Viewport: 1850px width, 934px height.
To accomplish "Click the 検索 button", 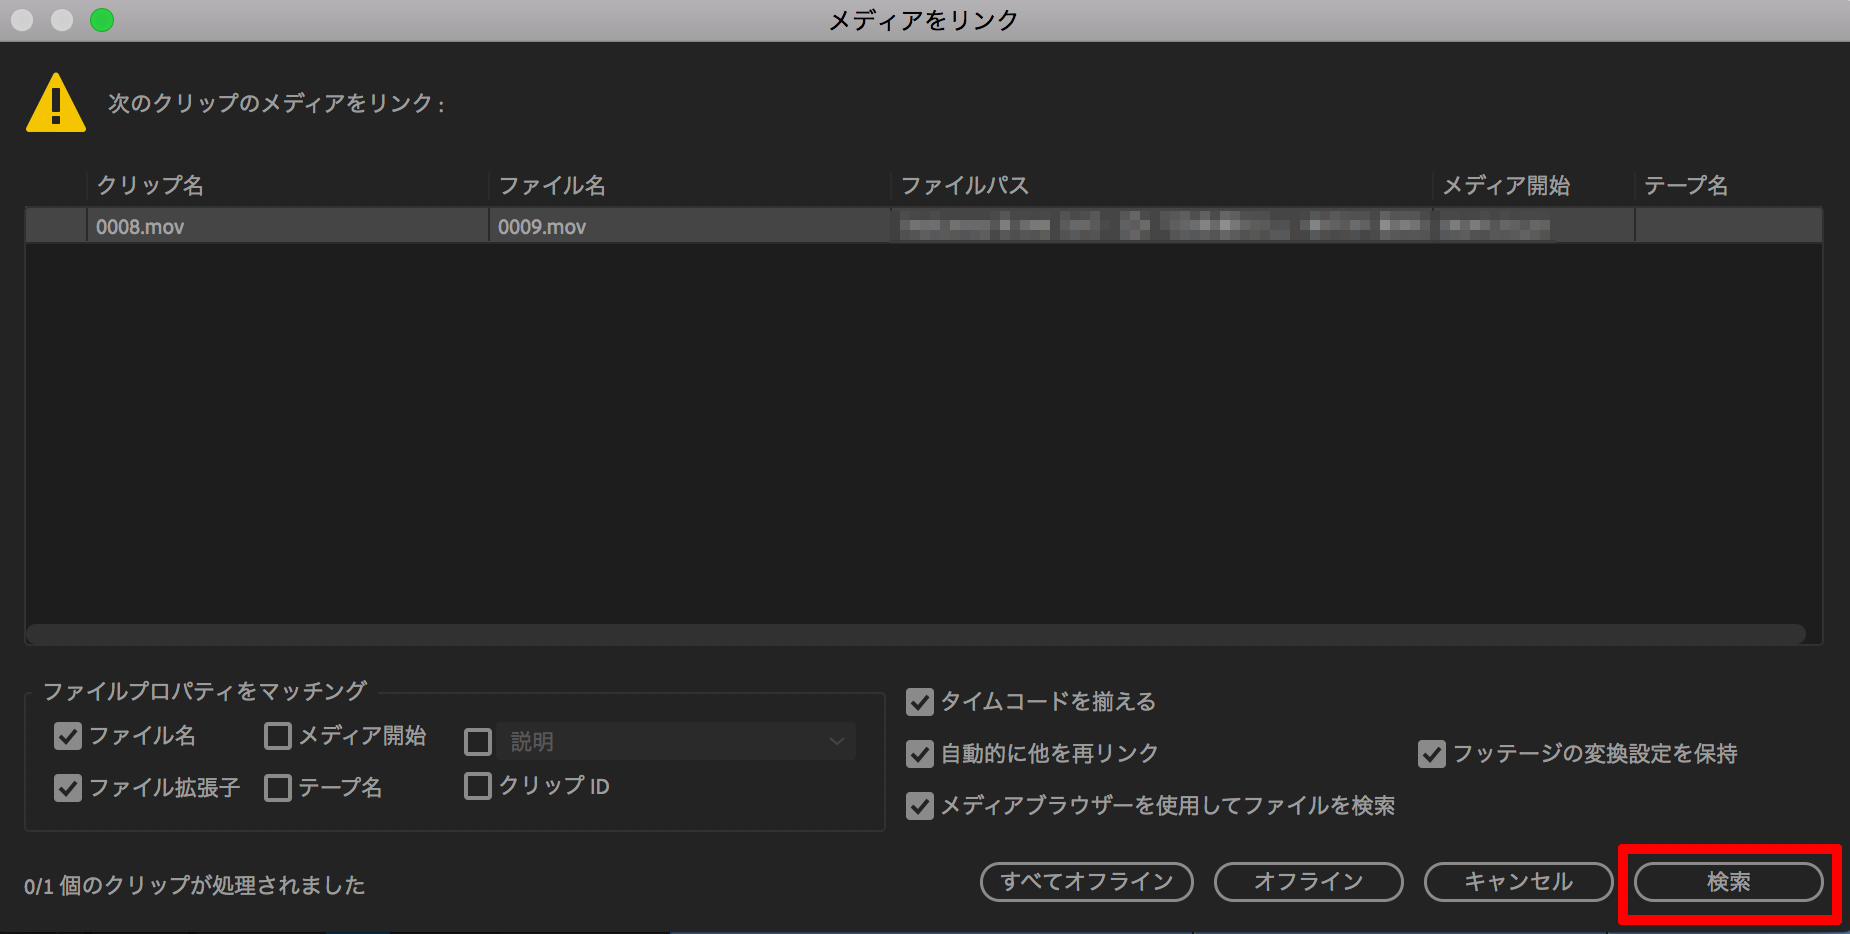I will pyautogui.click(x=1729, y=881).
